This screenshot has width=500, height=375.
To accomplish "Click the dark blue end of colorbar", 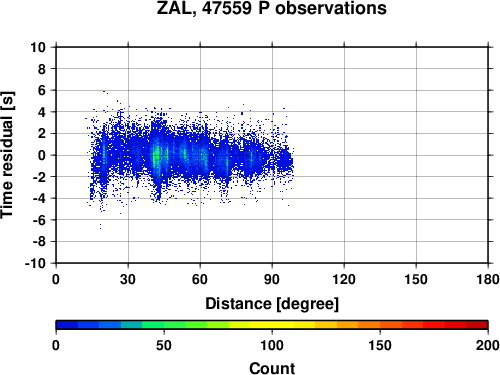I will click(67, 325).
